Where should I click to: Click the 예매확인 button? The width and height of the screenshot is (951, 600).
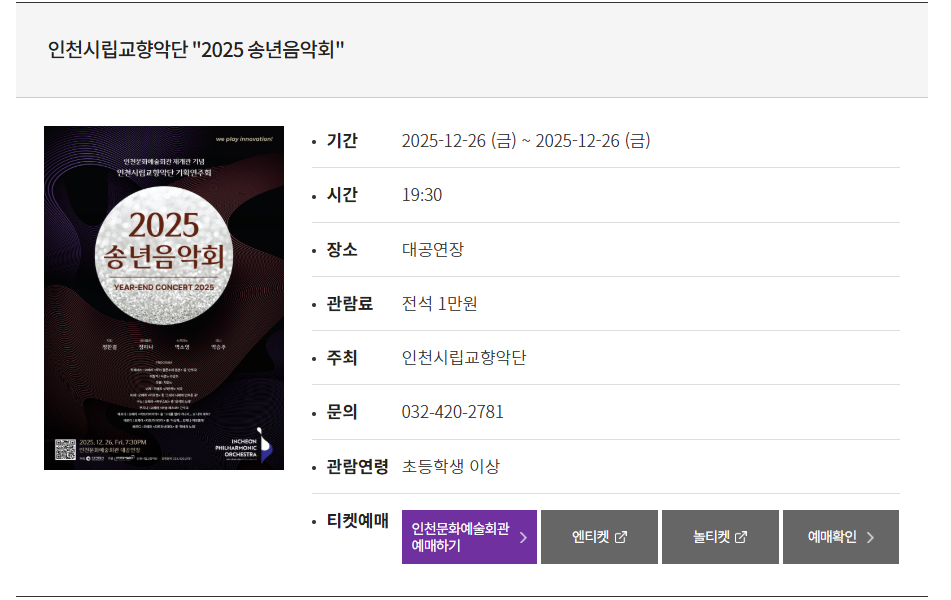coord(841,537)
